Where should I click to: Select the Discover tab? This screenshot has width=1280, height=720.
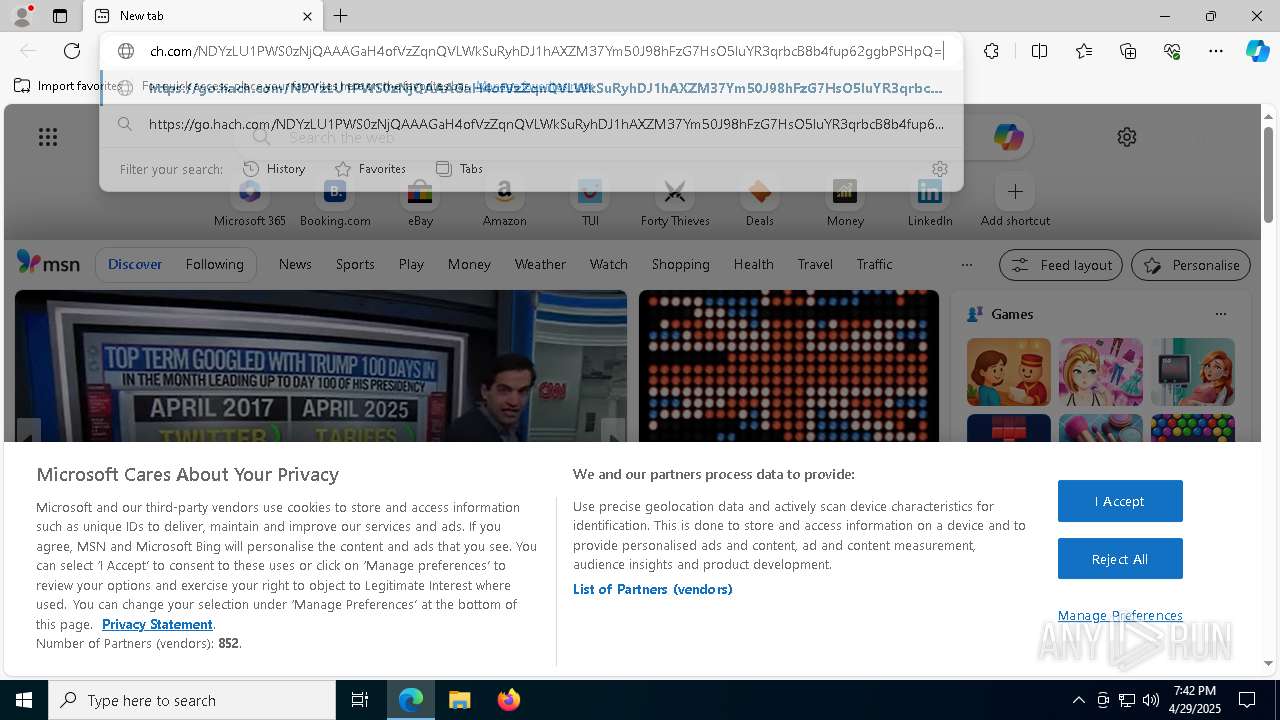coord(135,264)
